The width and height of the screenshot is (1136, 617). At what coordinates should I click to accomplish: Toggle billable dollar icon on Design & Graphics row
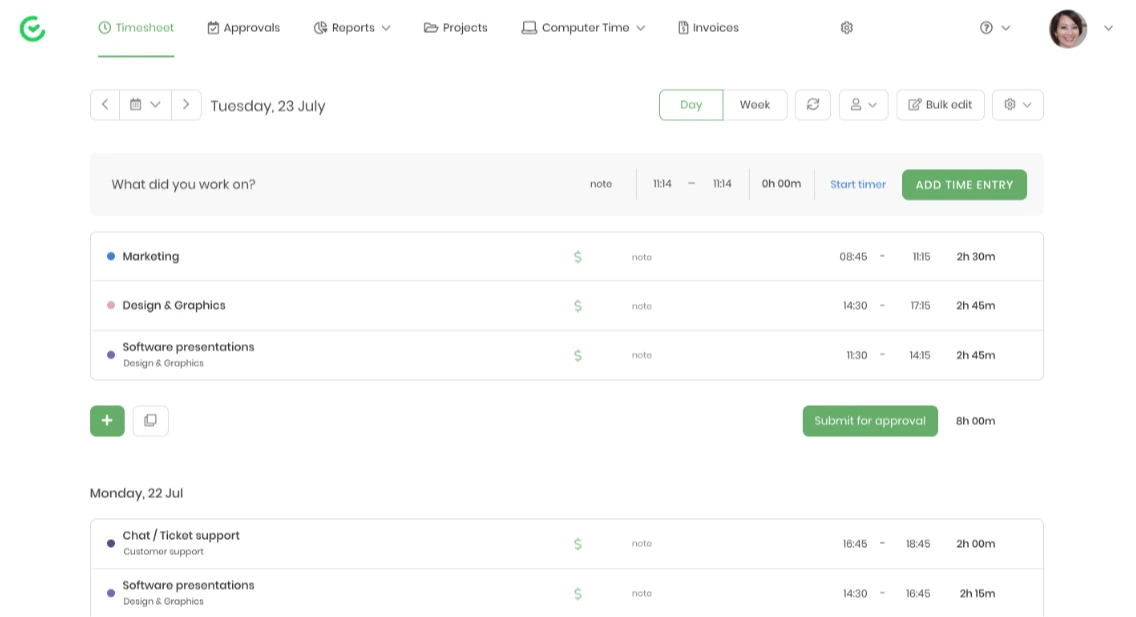[577, 306]
